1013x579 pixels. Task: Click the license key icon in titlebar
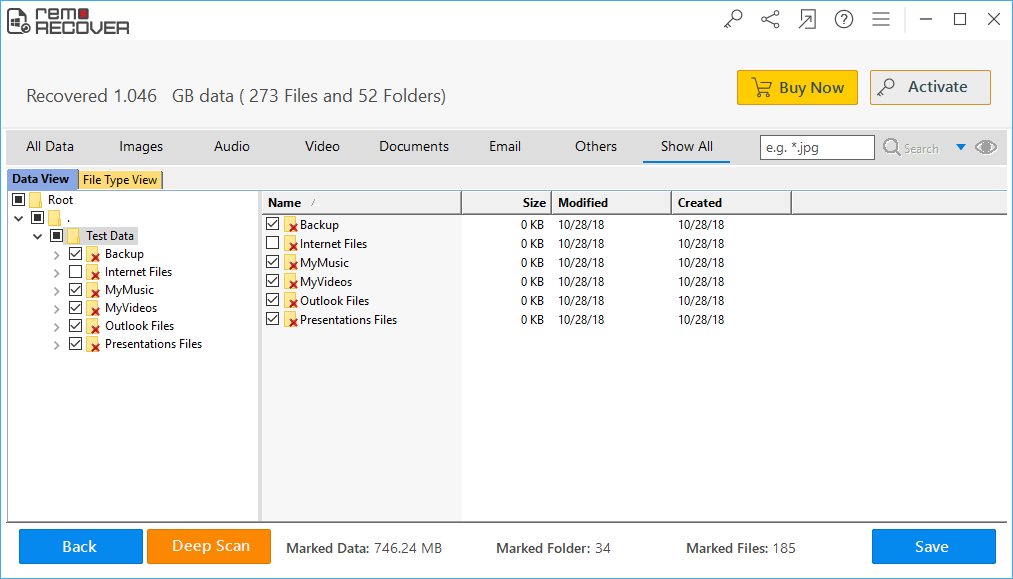733,18
